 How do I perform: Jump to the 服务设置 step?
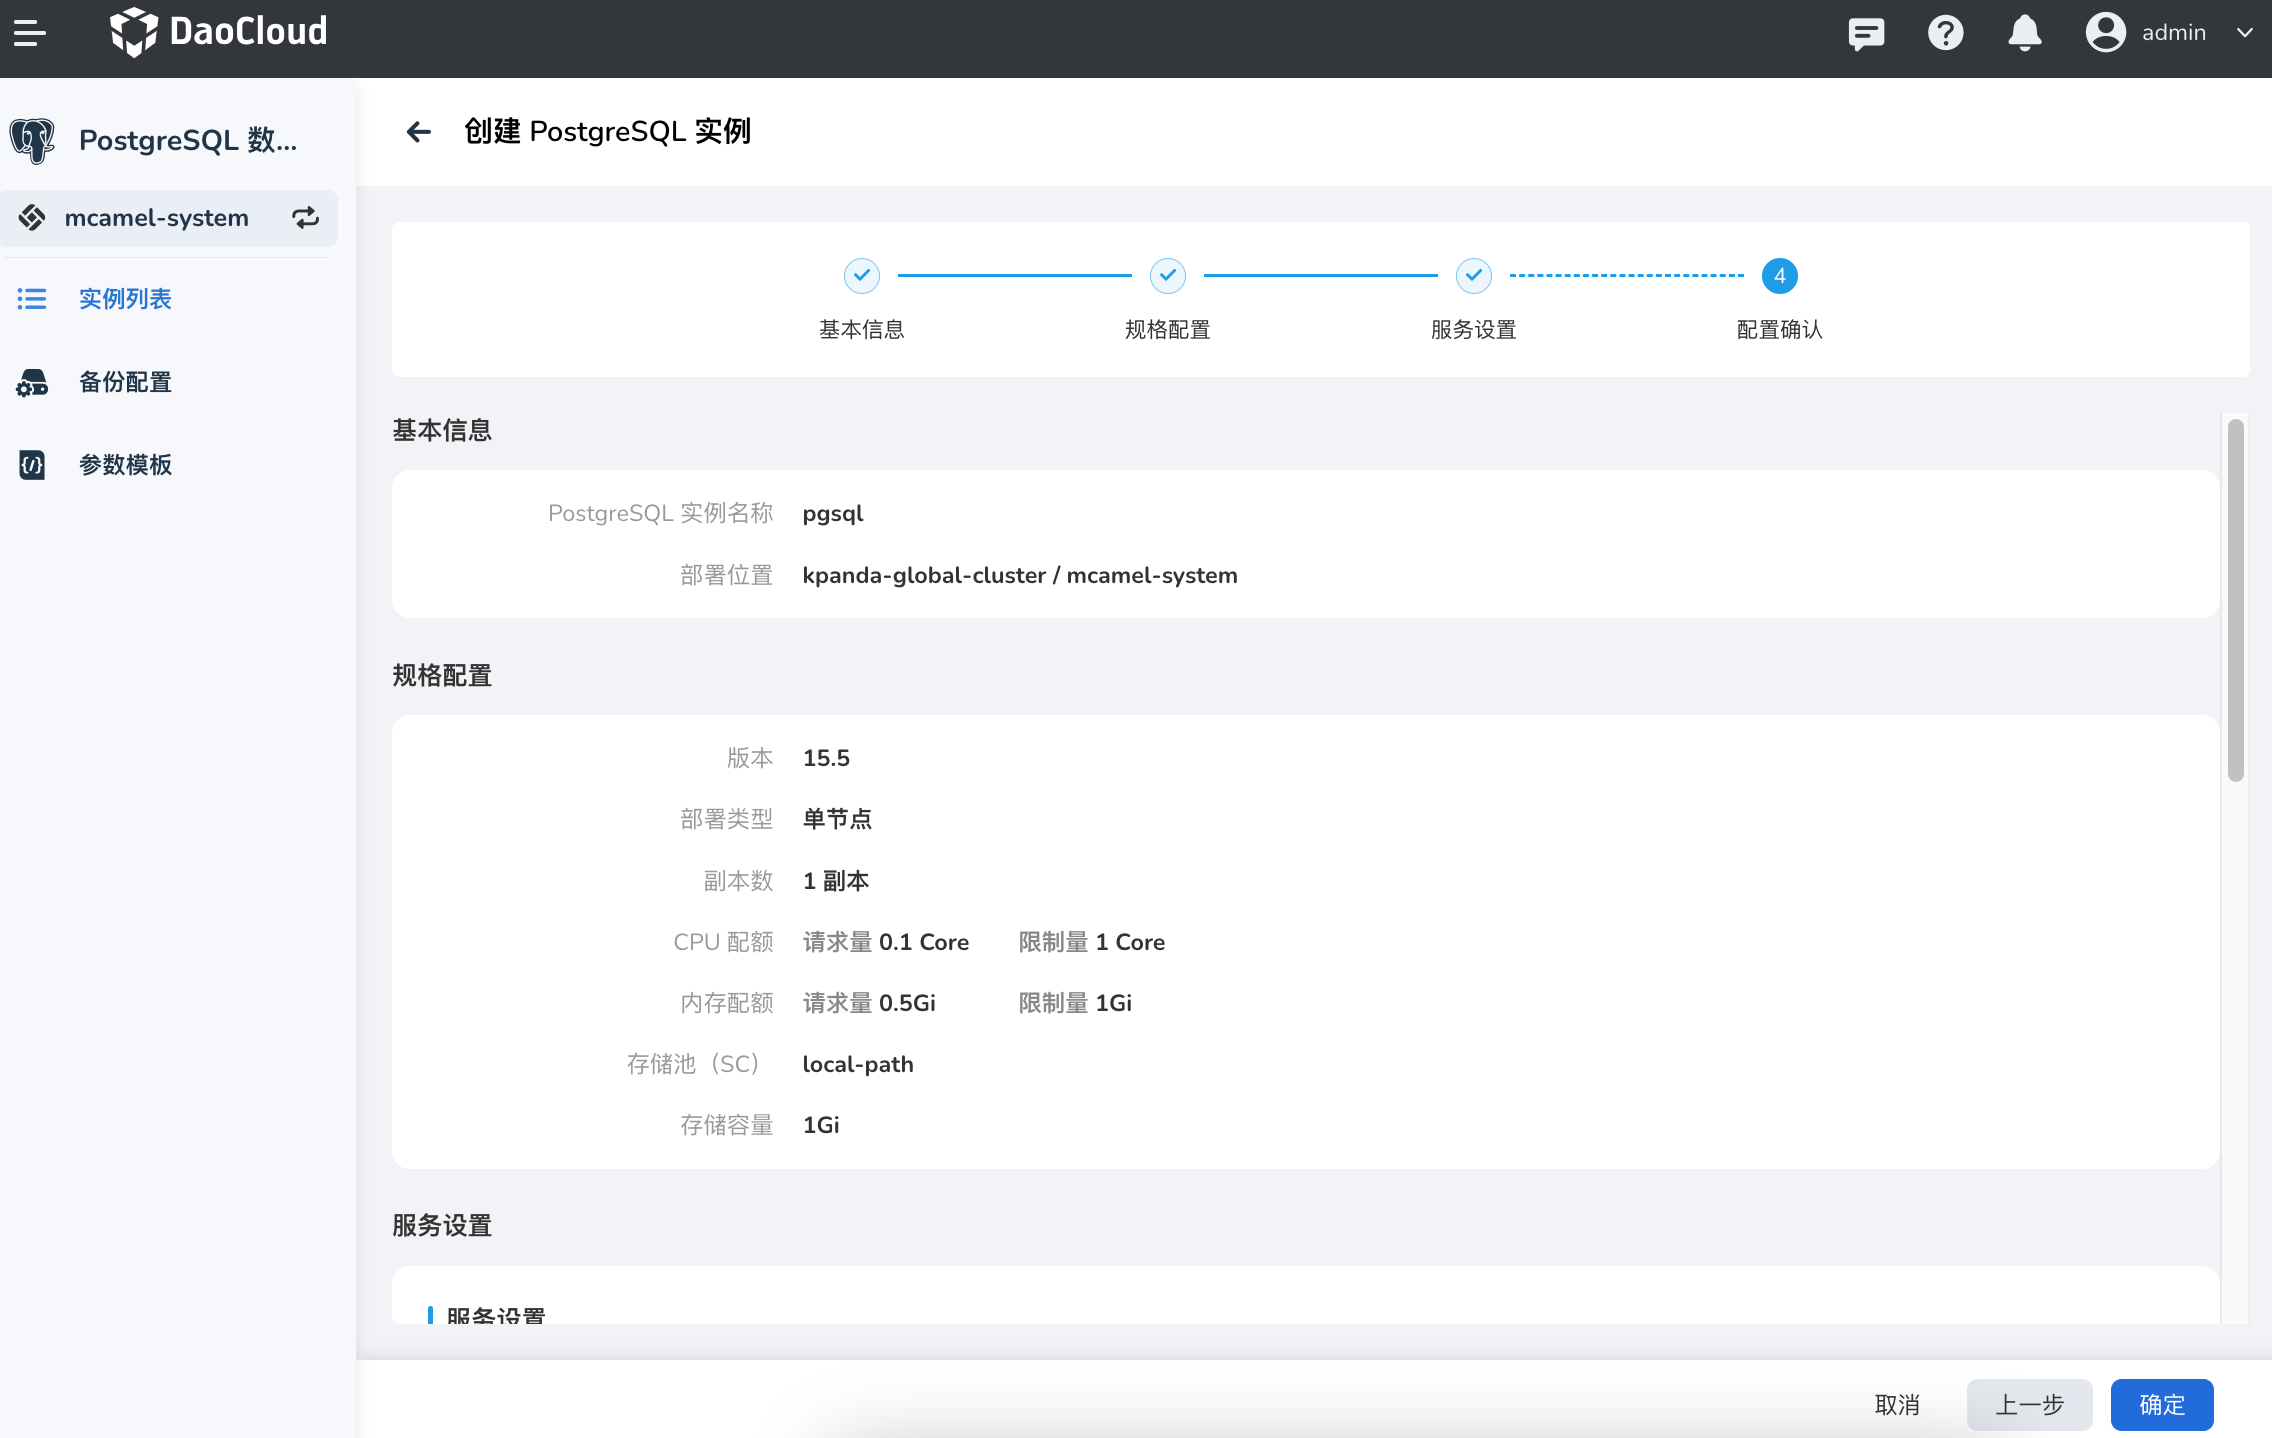[1473, 276]
